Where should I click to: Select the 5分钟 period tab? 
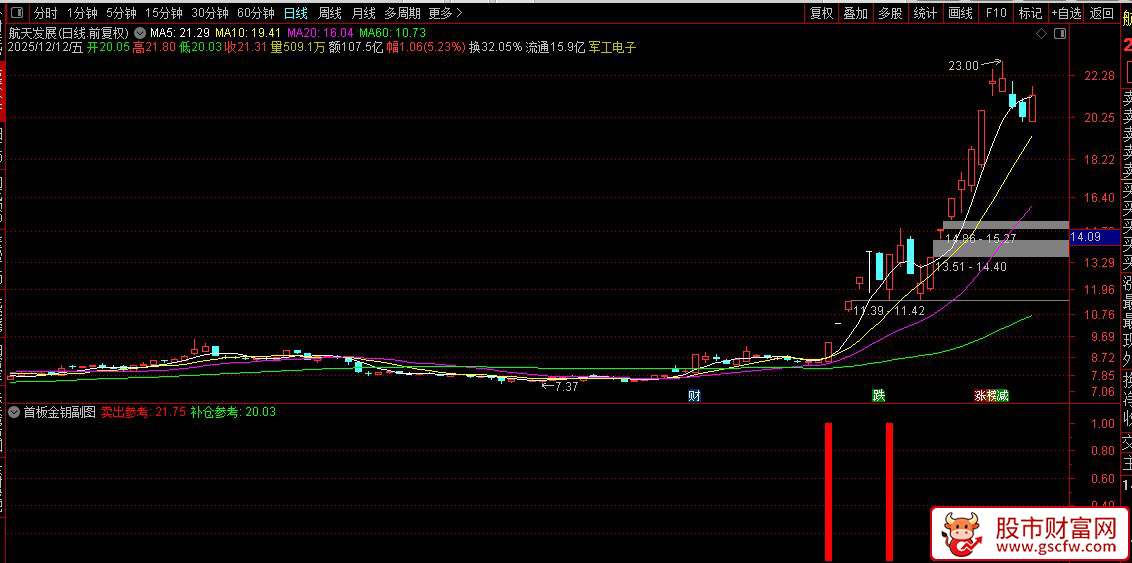coord(121,13)
